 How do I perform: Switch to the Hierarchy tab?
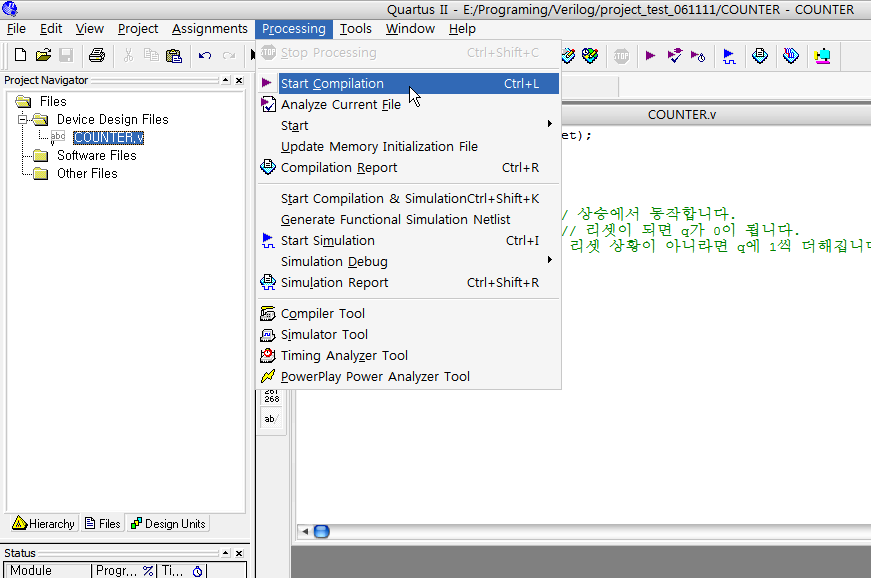pos(44,524)
